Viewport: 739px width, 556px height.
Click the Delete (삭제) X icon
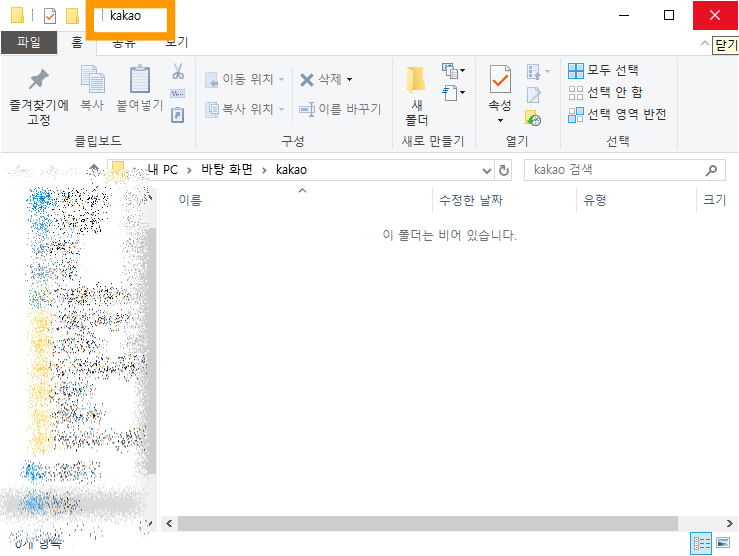click(x=307, y=80)
